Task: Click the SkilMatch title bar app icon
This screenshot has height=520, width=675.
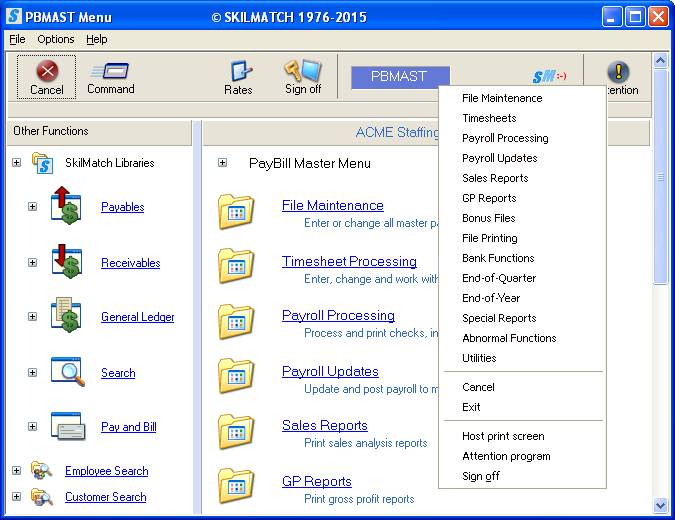Action: click(x=14, y=16)
